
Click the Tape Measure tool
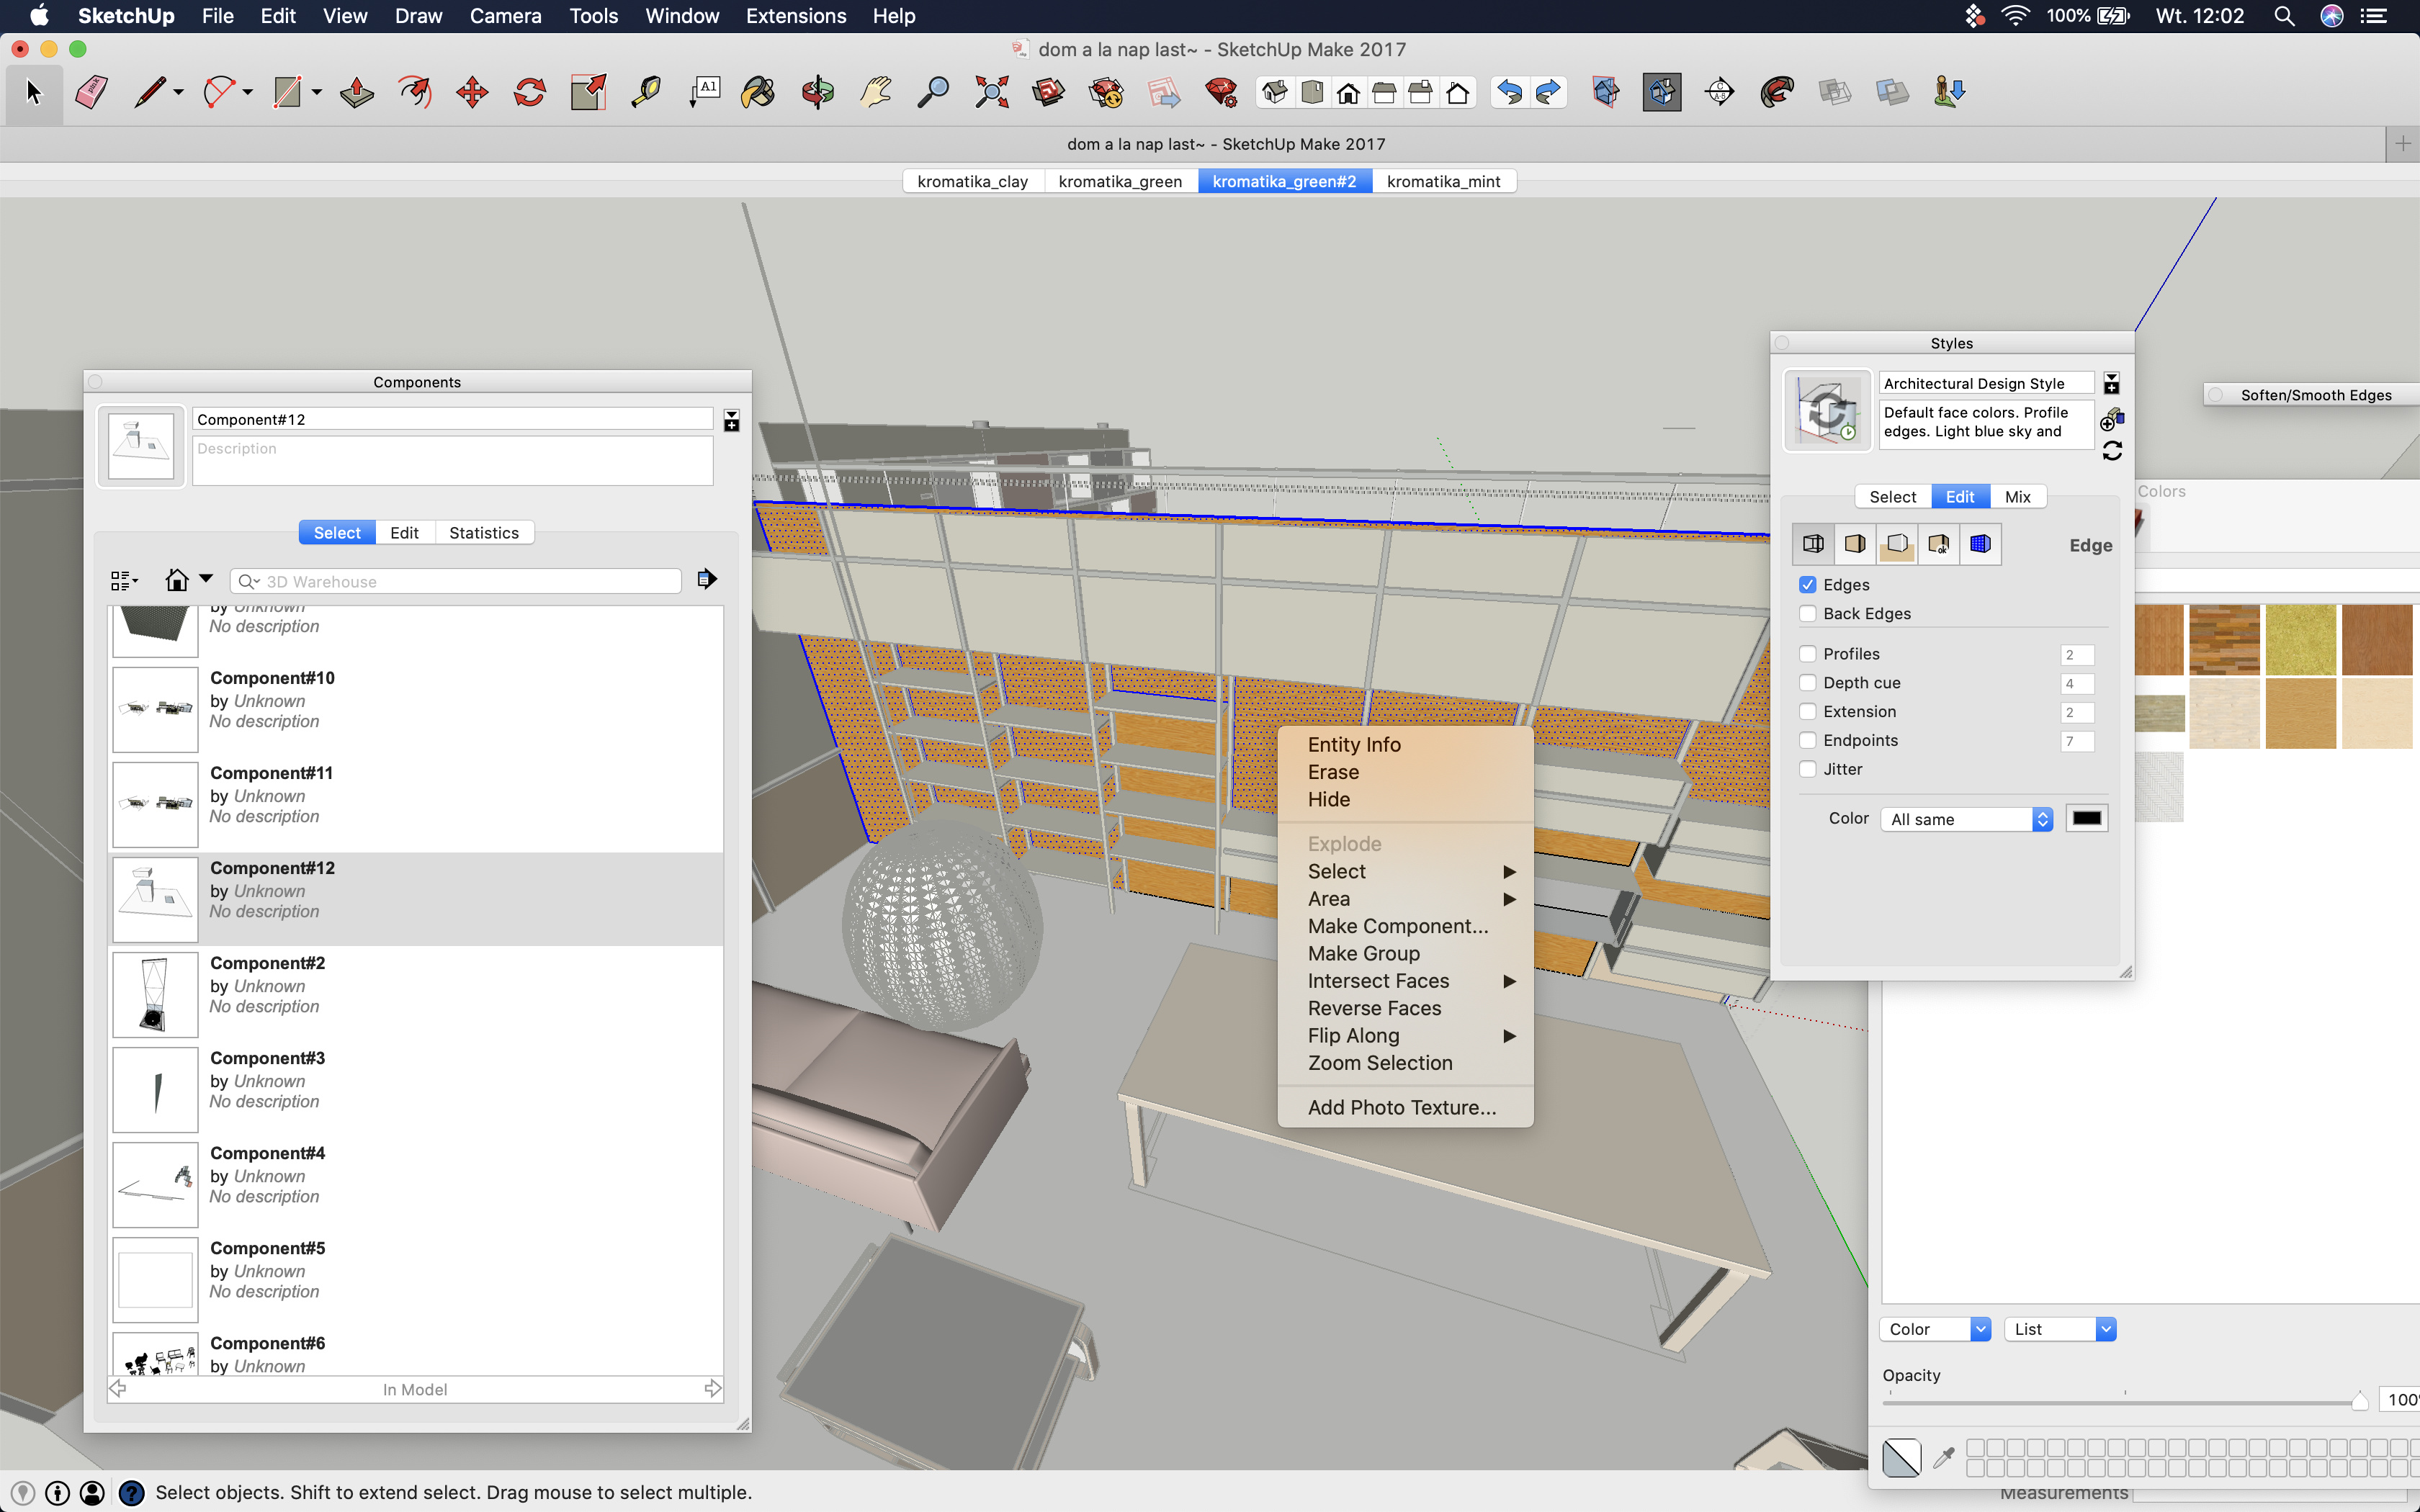pos(646,93)
